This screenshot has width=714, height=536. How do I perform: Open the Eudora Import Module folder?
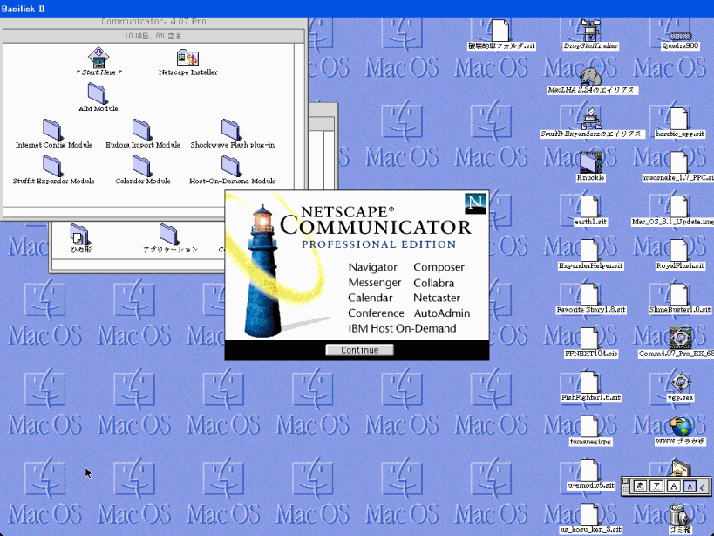[142, 129]
